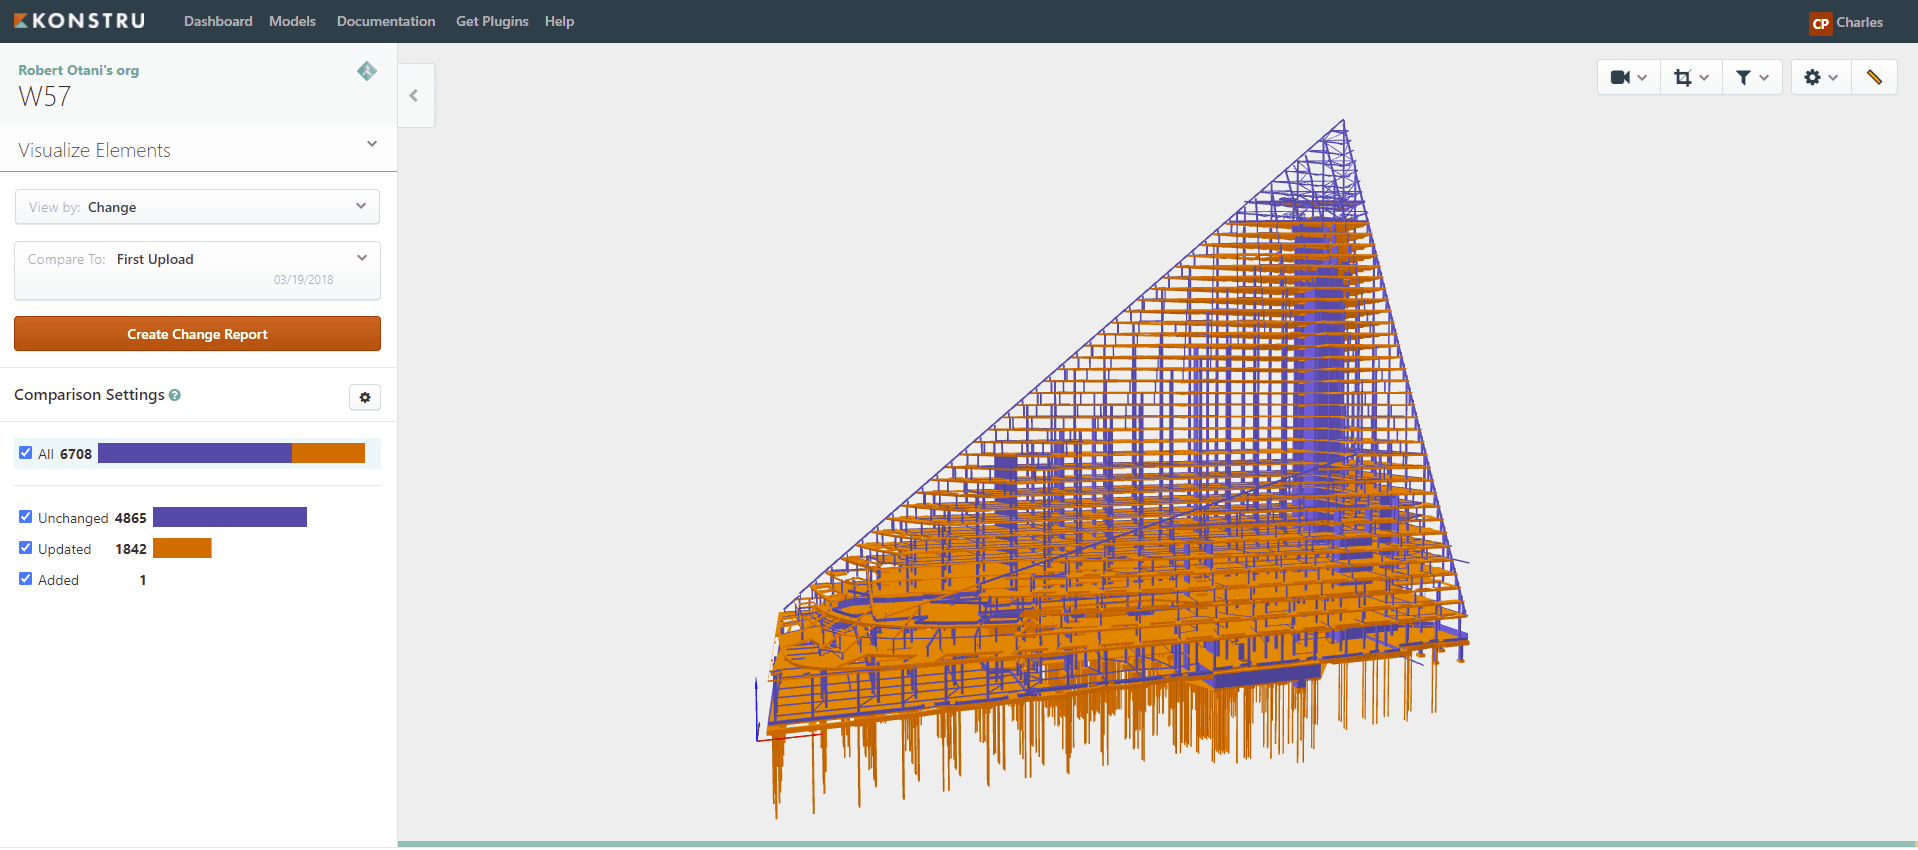Click the Added count 1
Viewport: 1918px width, 850px height.
(143, 580)
